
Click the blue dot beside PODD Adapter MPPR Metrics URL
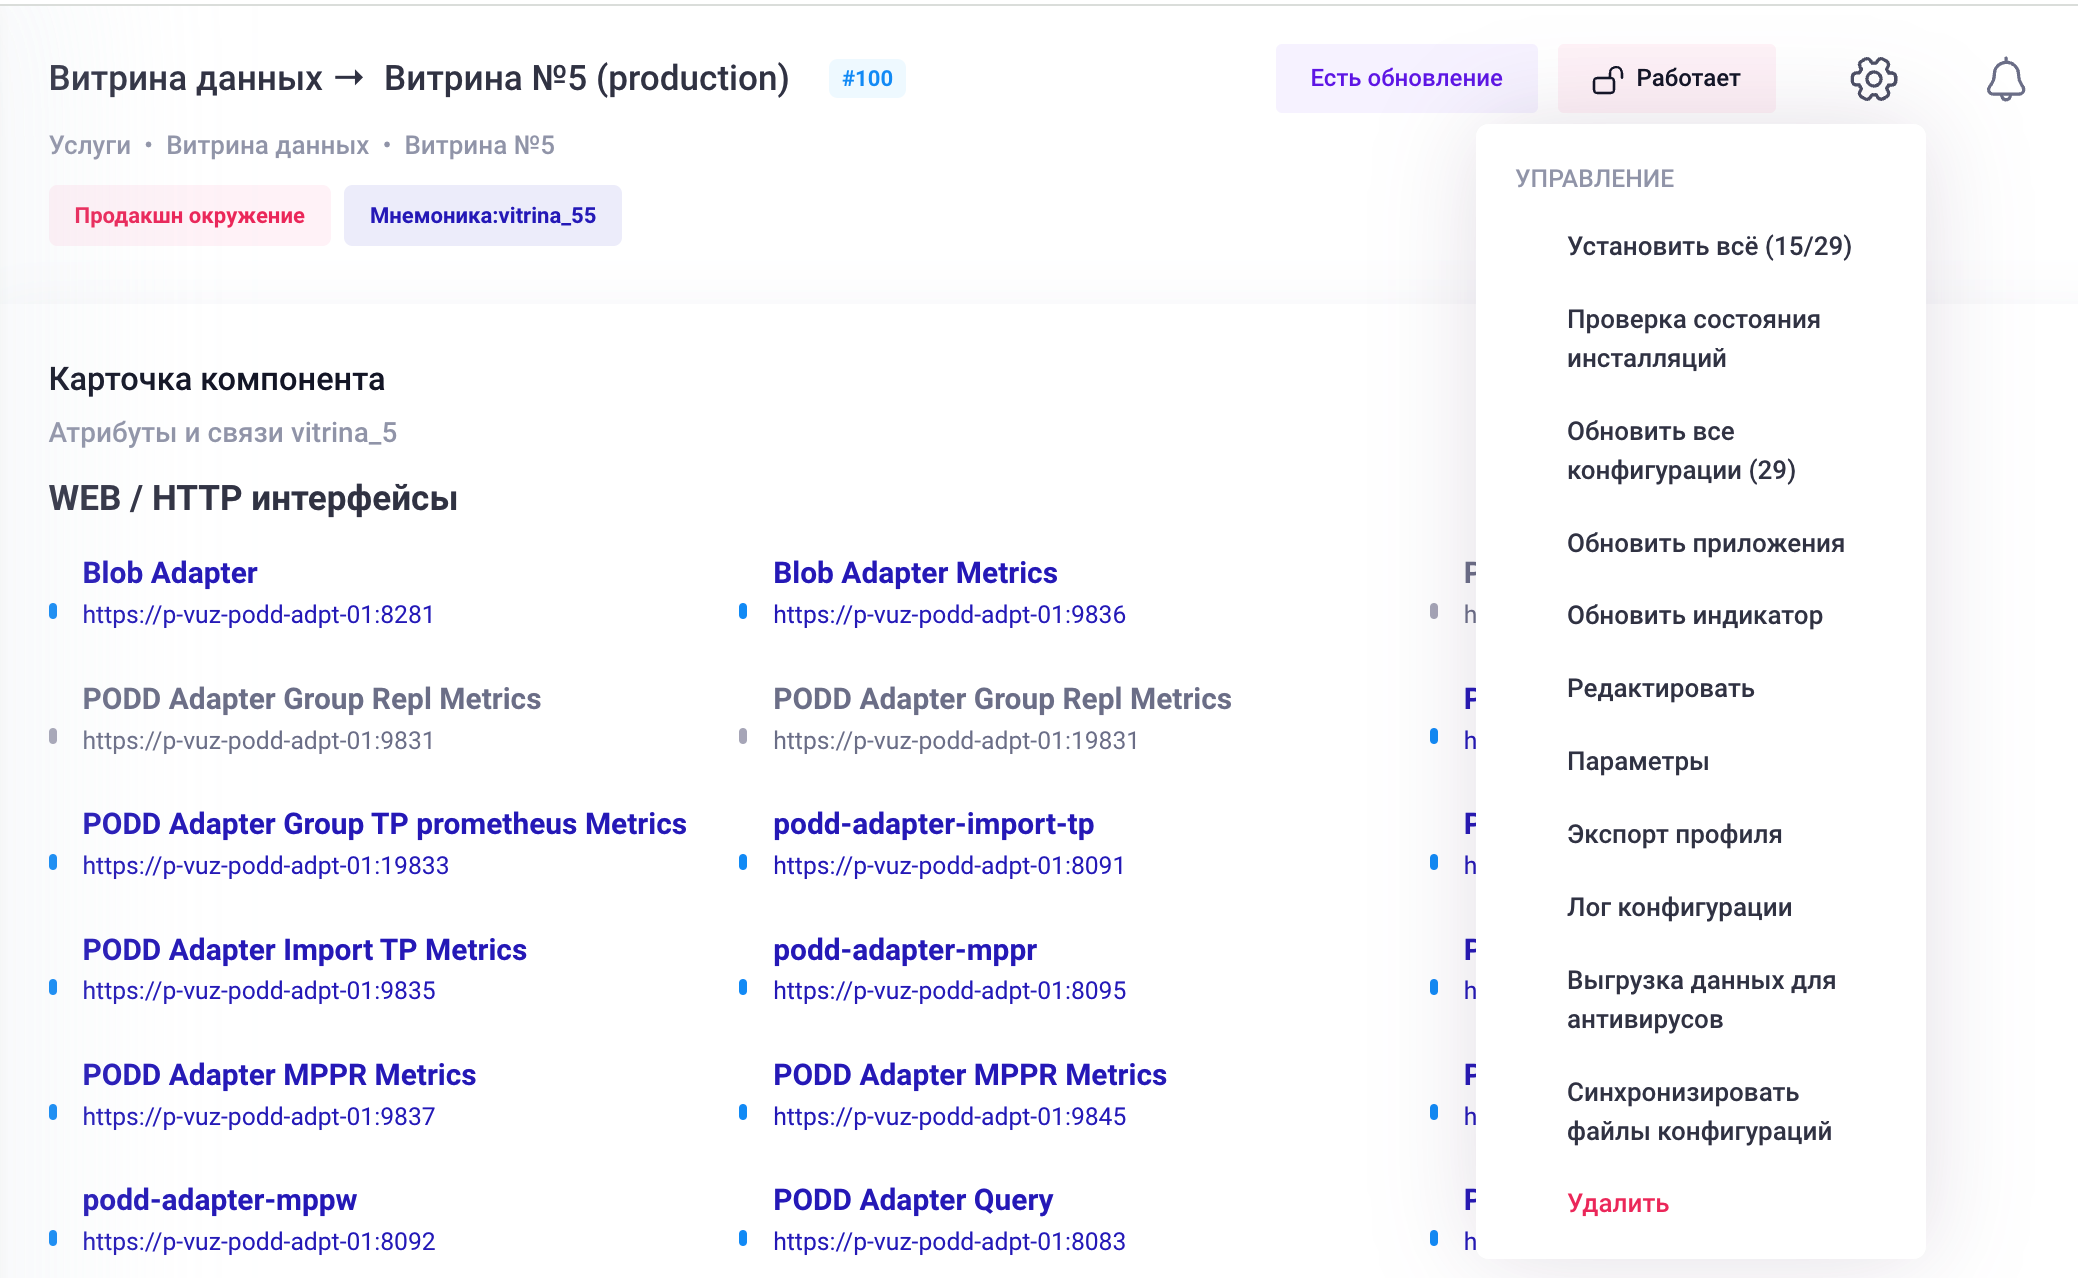(55, 1115)
